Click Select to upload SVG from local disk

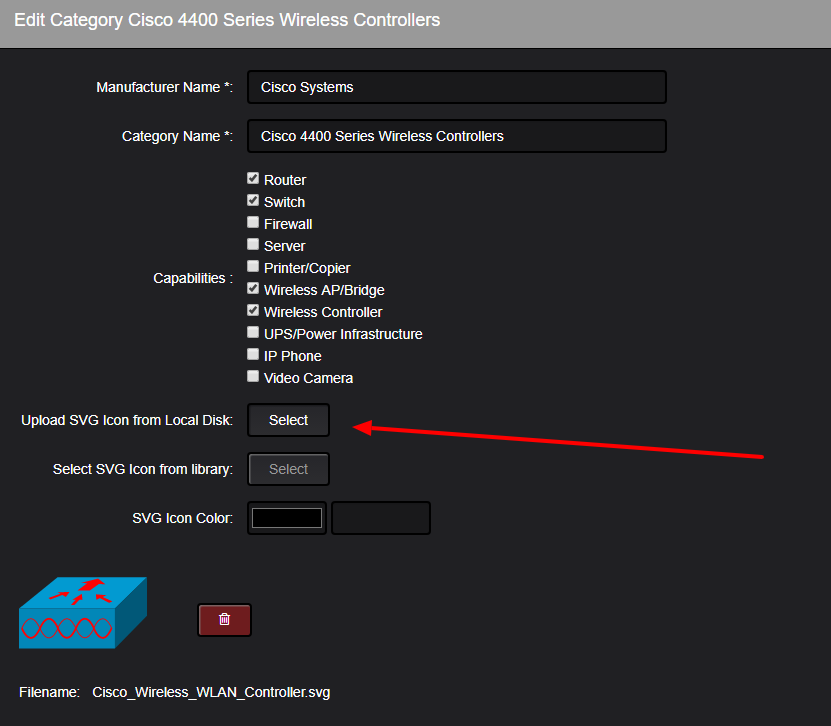[x=288, y=420]
